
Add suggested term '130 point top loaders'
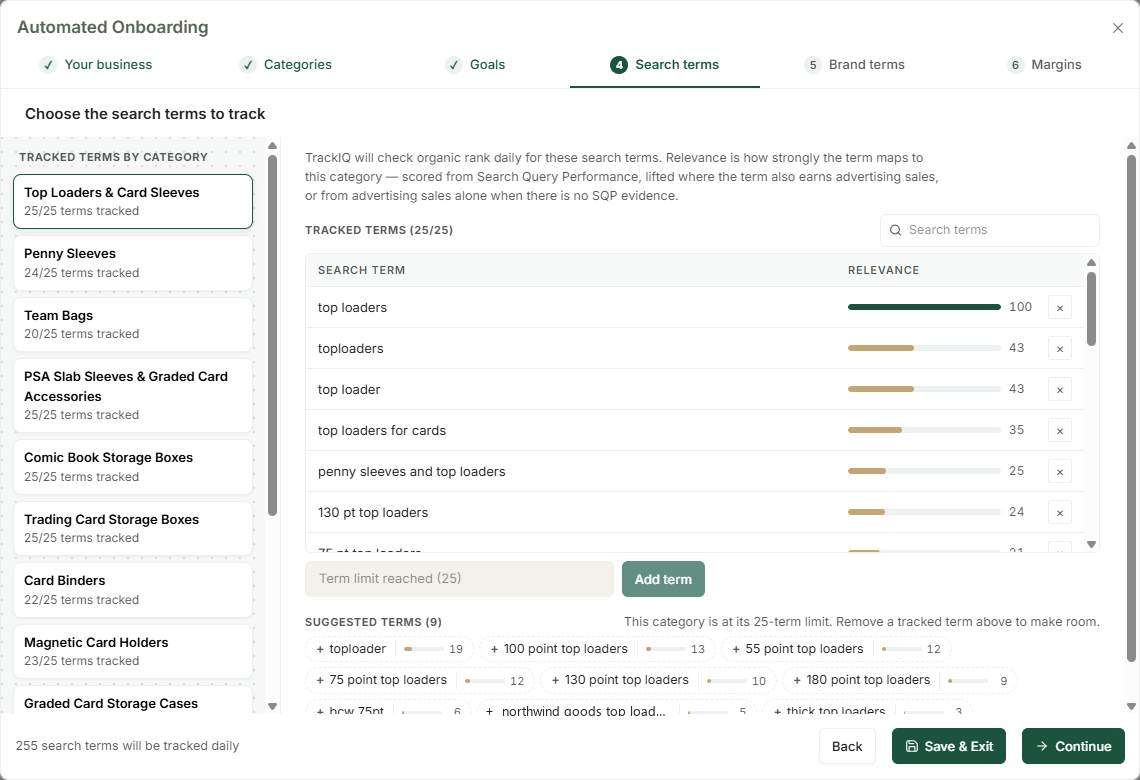coord(658,680)
